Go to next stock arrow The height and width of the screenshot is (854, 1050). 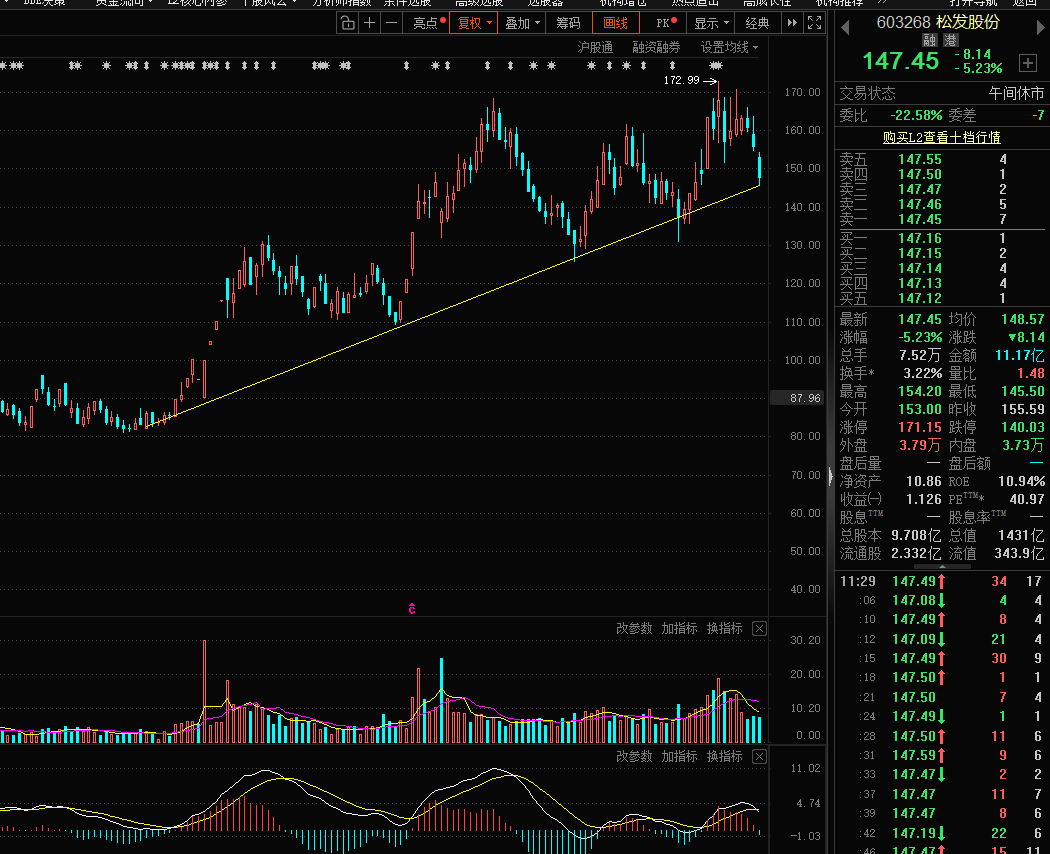pos(1041,27)
